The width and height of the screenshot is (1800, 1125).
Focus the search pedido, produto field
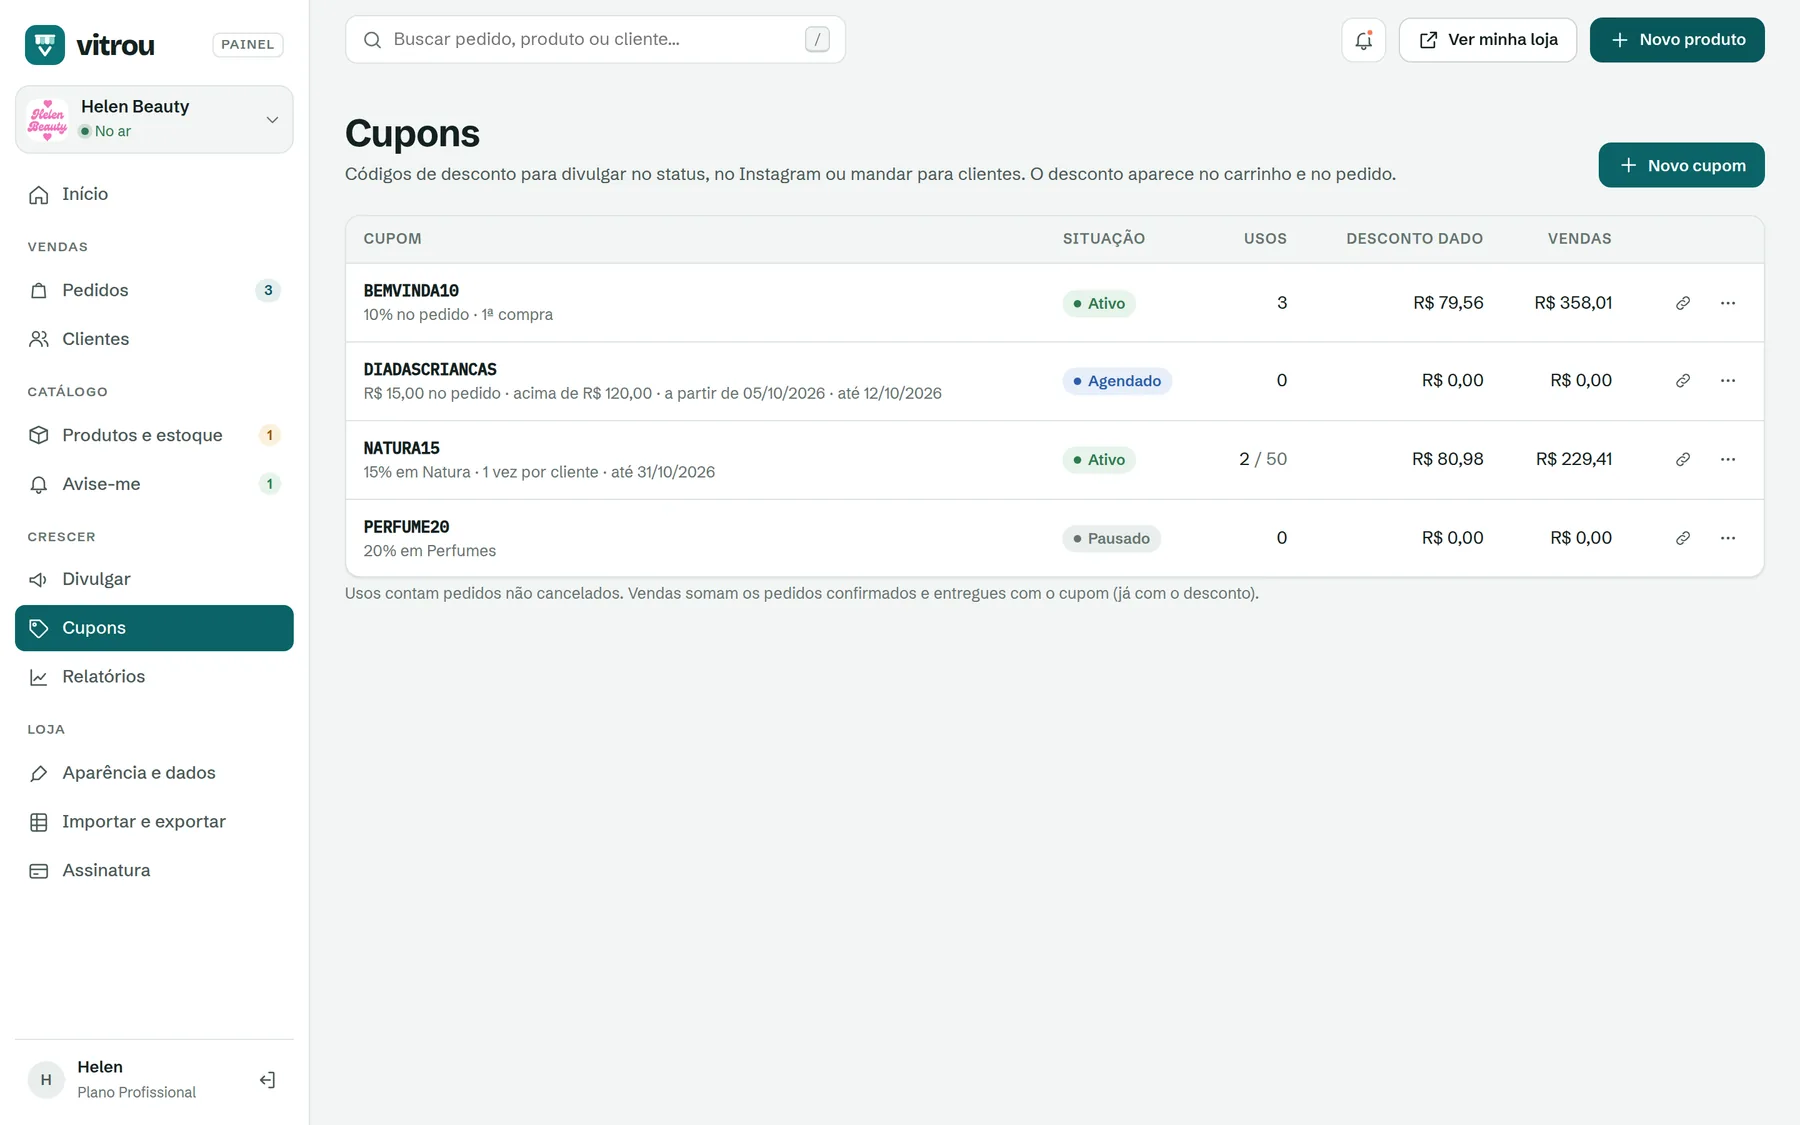pyautogui.click(x=595, y=40)
